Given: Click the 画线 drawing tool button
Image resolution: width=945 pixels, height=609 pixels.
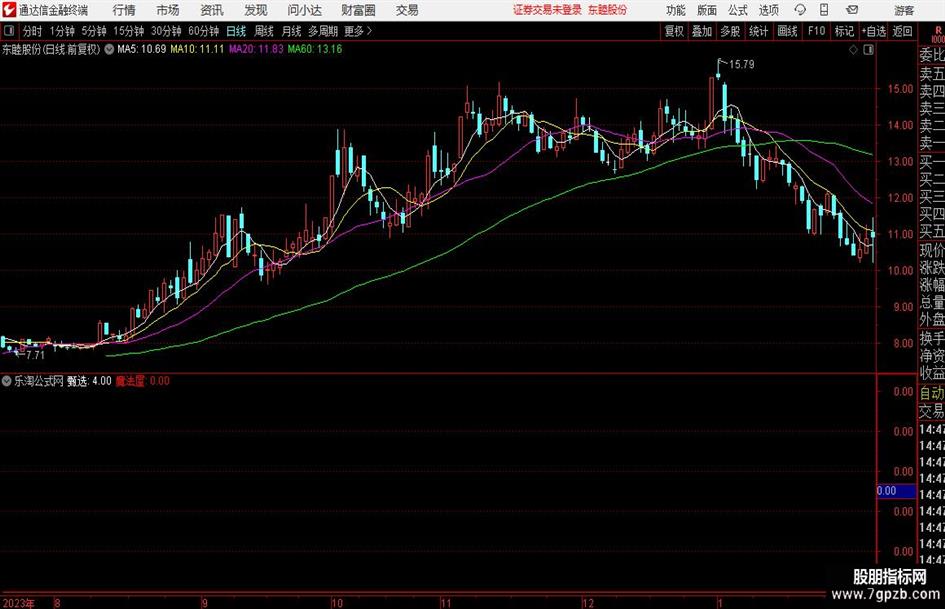Looking at the screenshot, I should tap(788, 31).
